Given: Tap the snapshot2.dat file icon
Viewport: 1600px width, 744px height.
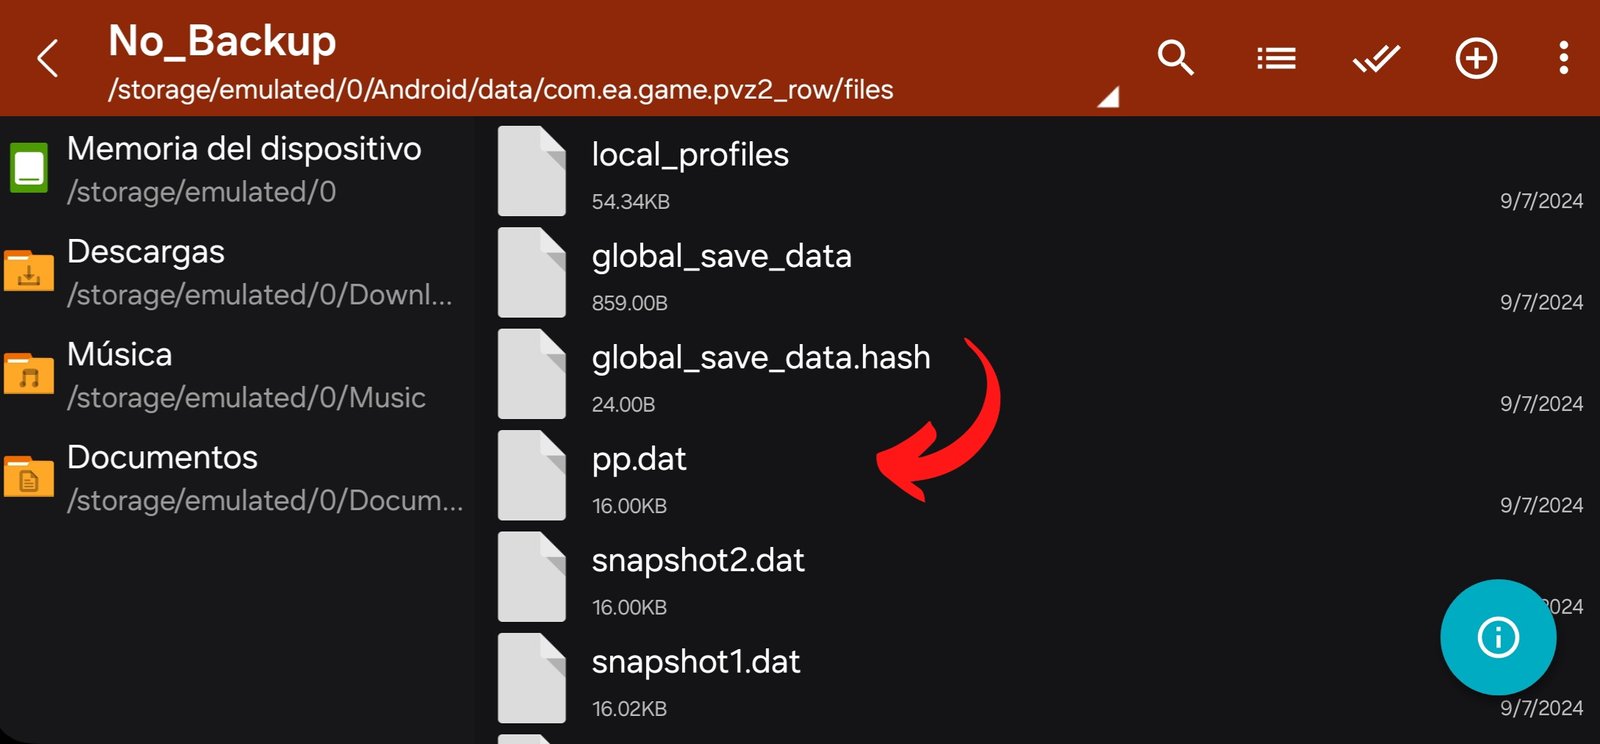Looking at the screenshot, I should pos(532,577).
